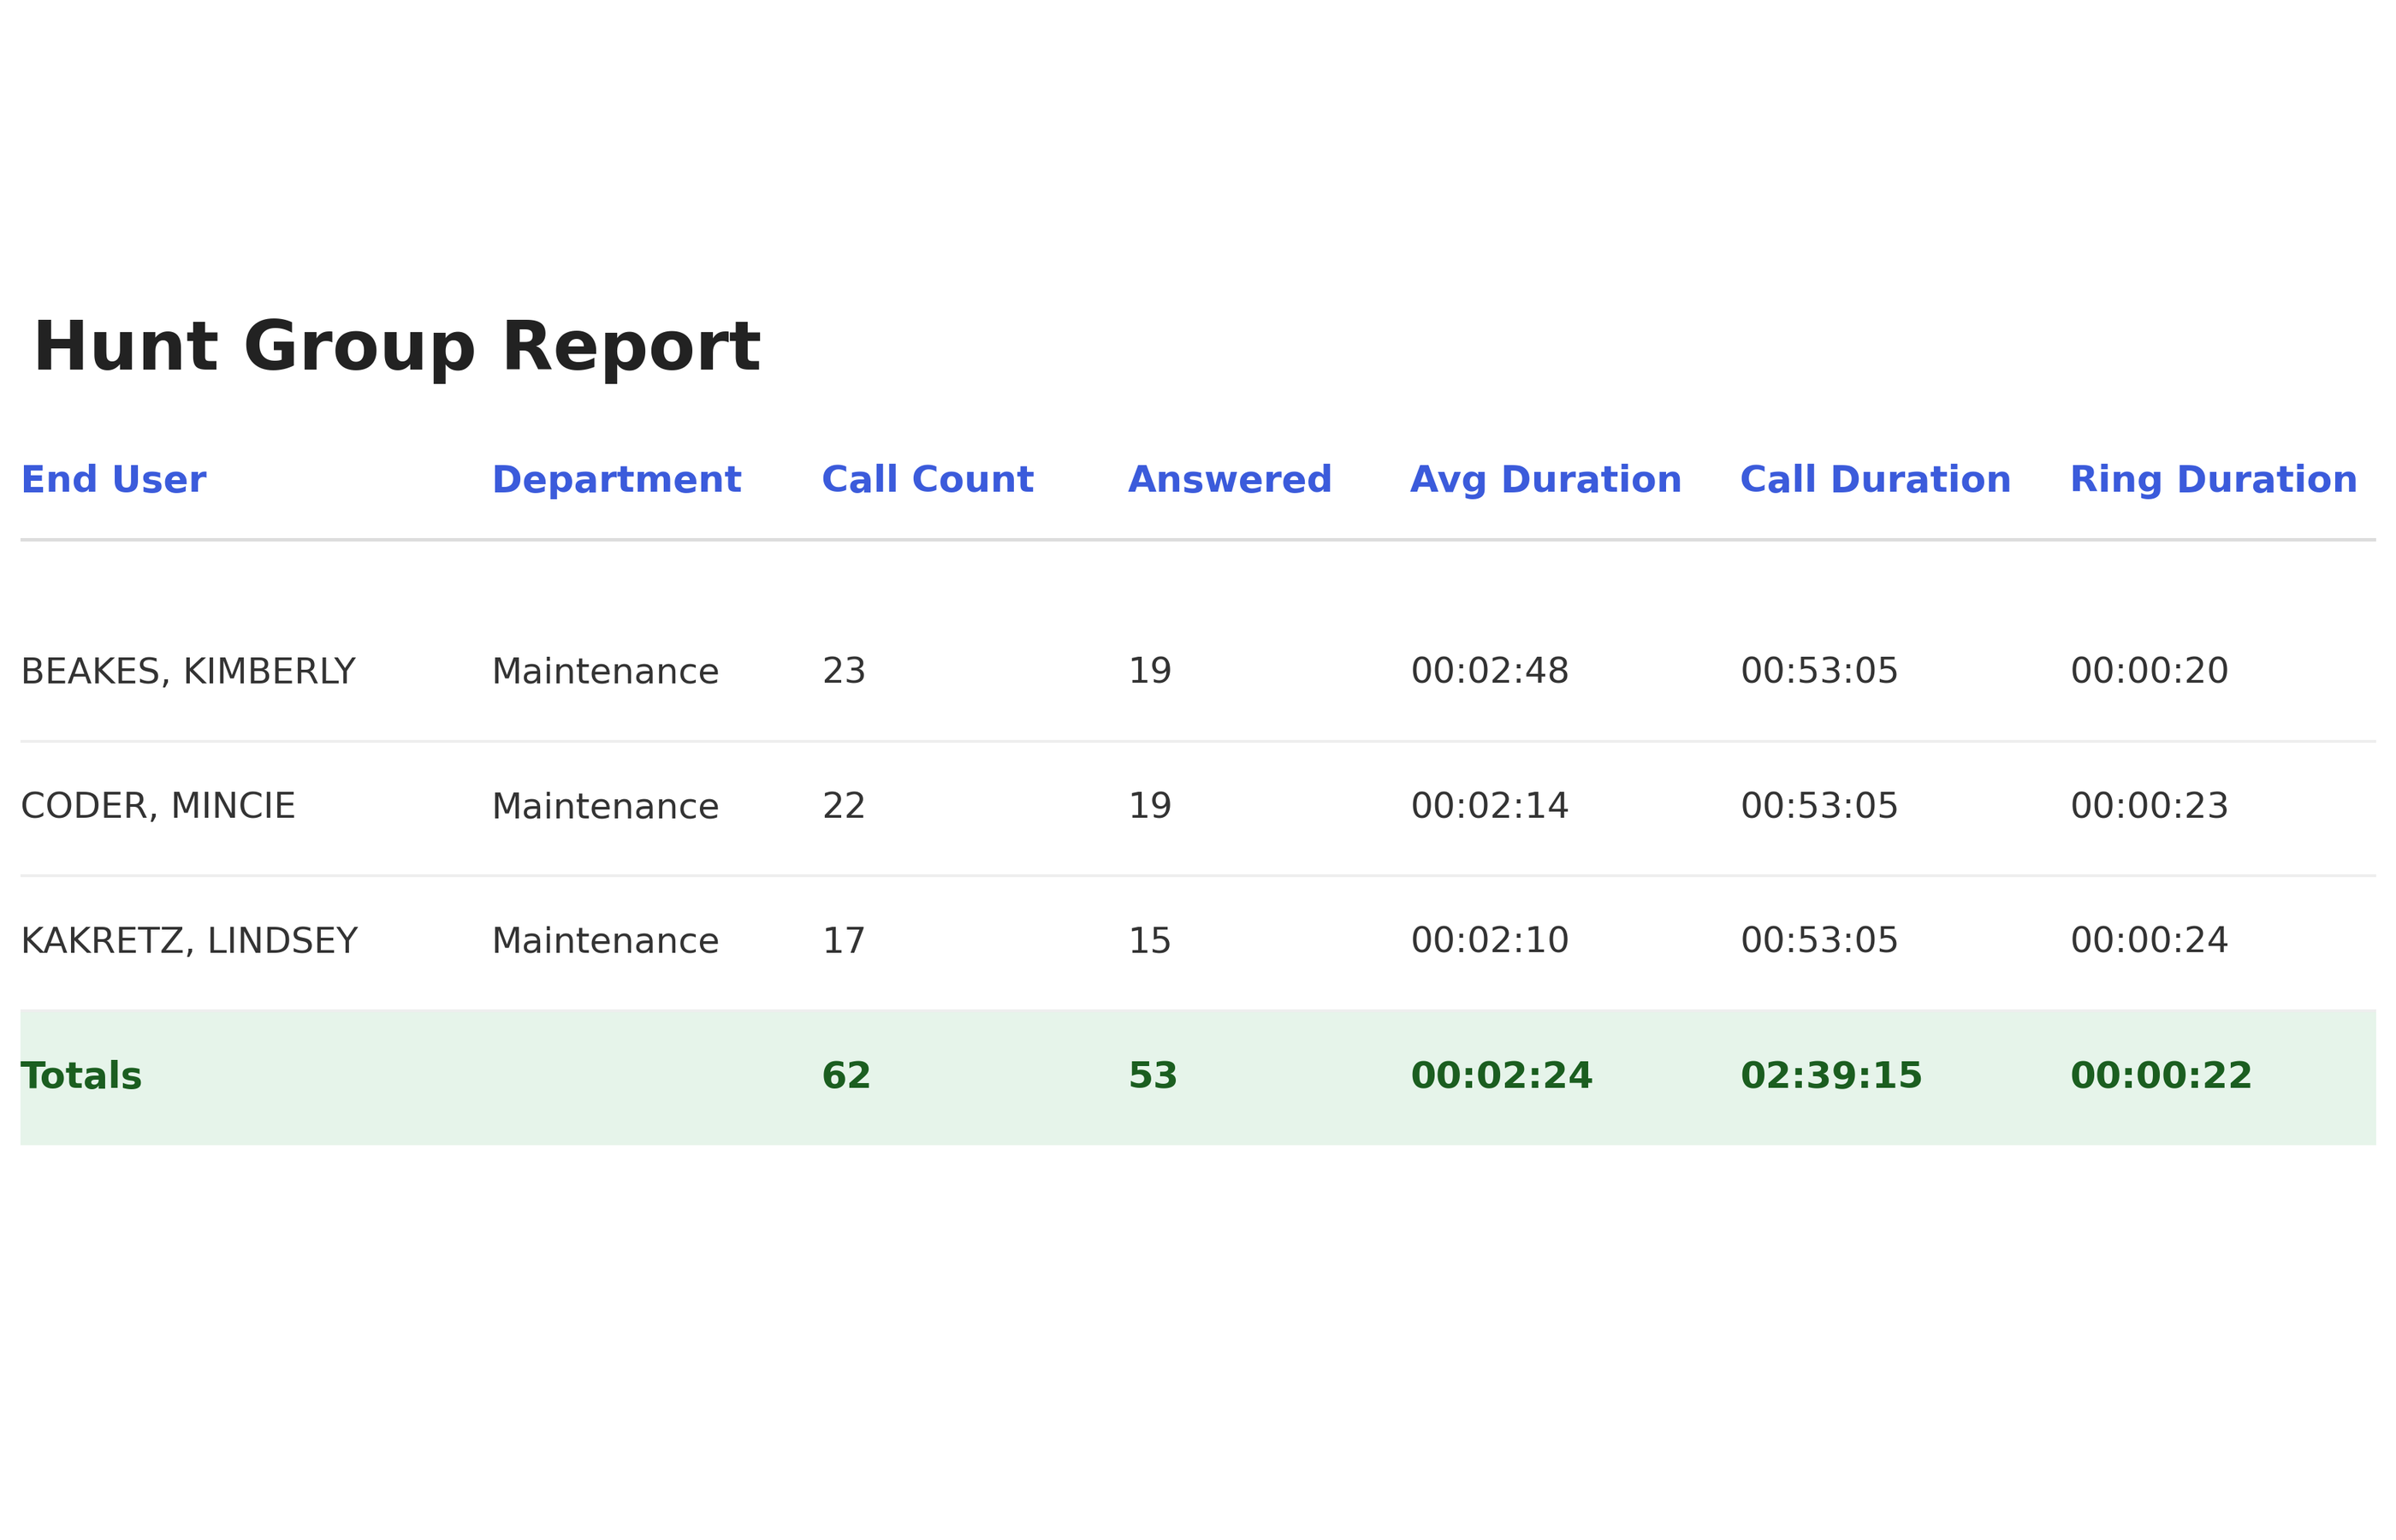The width and height of the screenshot is (2396, 1540).
Task: Select the CODER, MINCIE user cell
Action: [158, 806]
